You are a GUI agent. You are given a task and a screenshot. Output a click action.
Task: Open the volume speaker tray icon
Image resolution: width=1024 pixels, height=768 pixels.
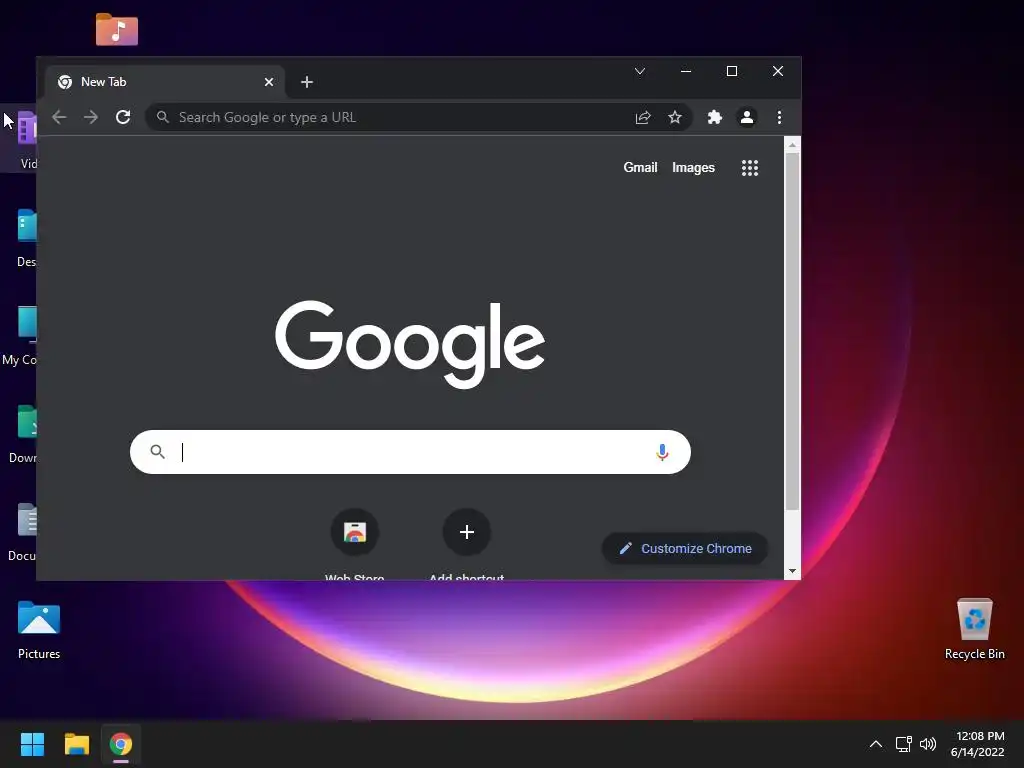coord(928,744)
